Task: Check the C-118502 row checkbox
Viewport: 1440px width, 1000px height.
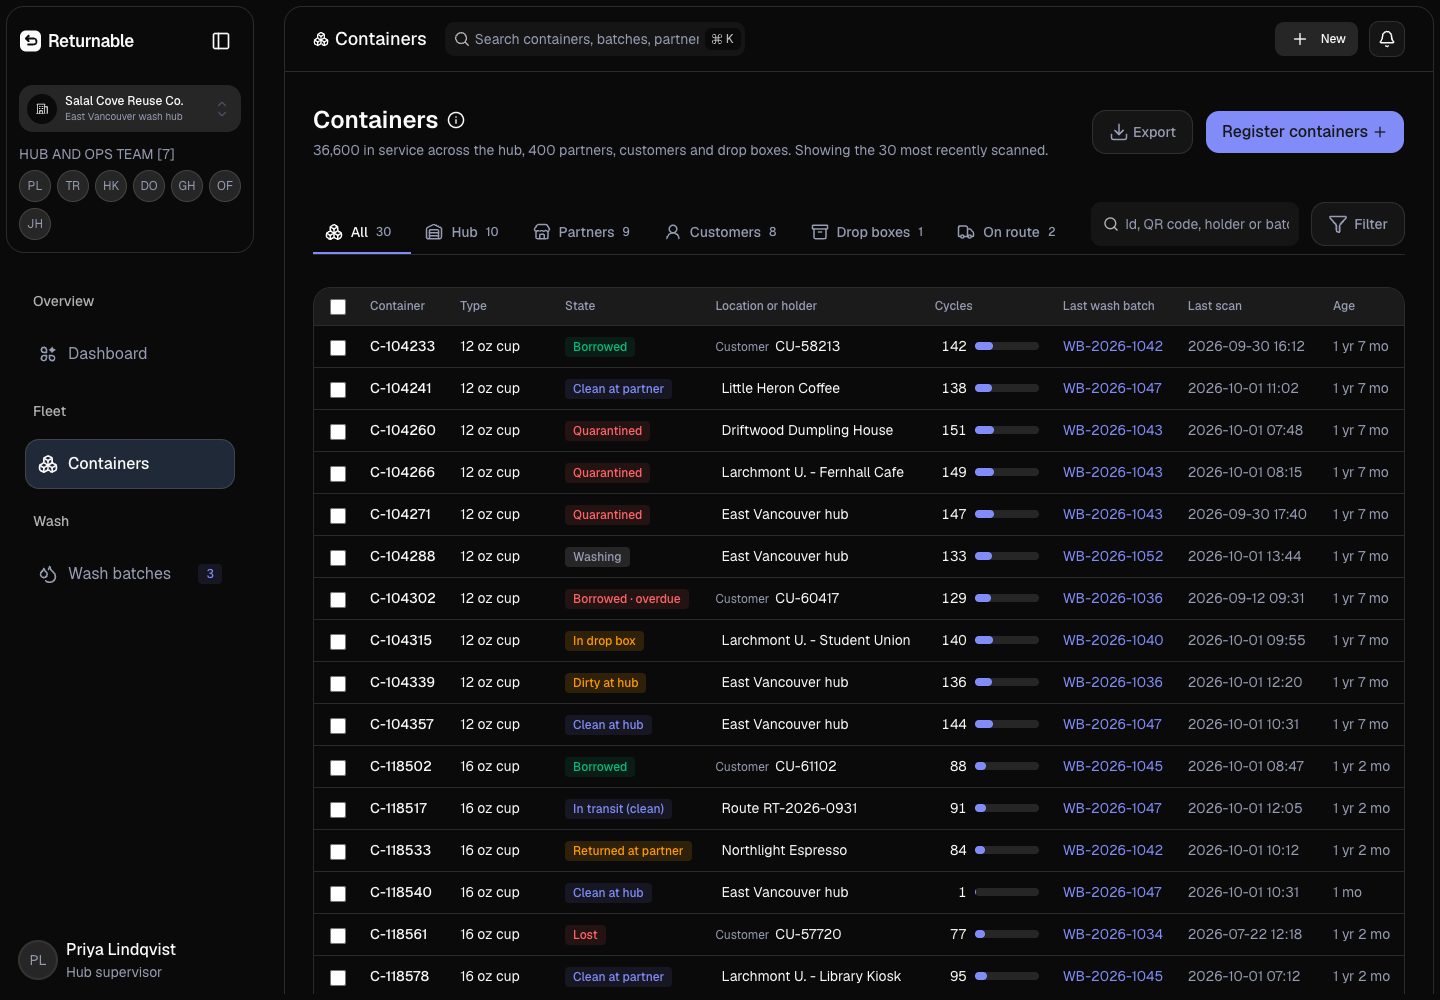Action: 338,768
